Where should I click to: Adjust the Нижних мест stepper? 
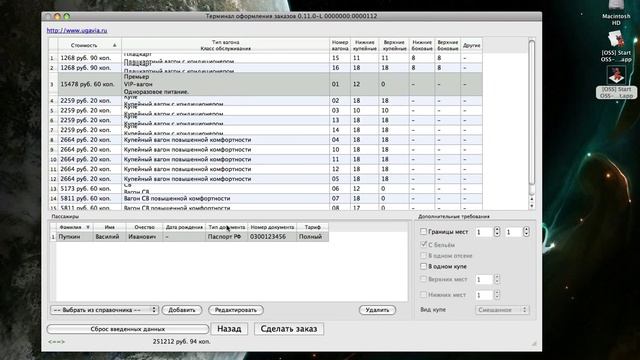(497, 295)
